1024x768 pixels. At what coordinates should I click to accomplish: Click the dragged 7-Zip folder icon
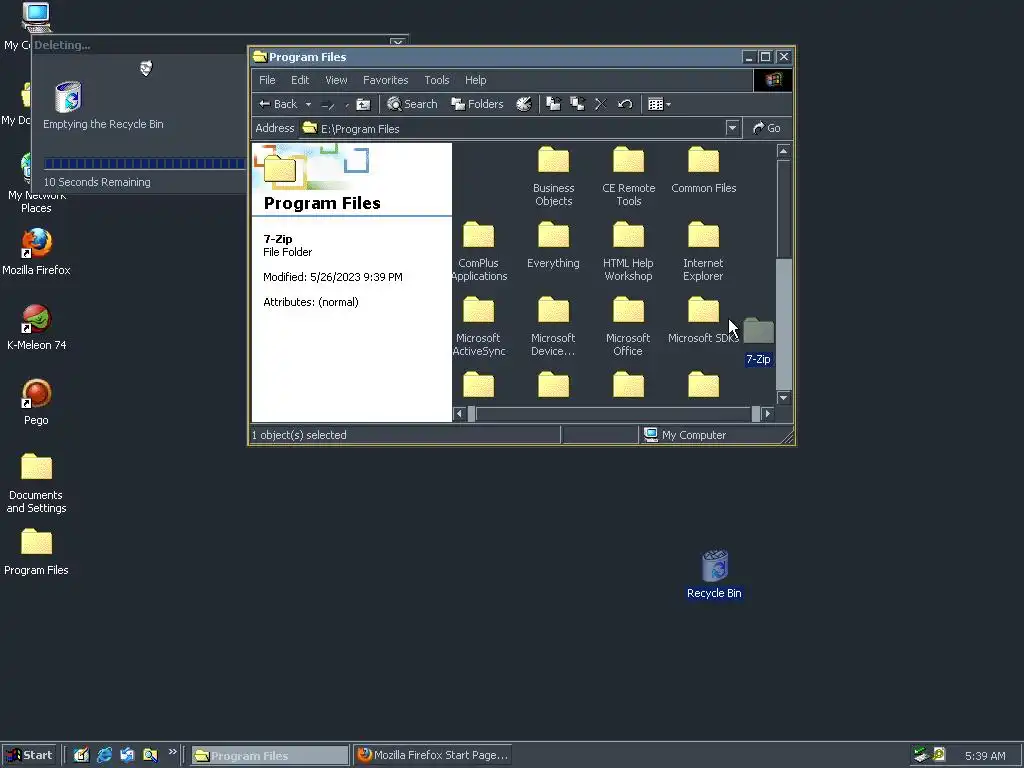click(x=758, y=330)
